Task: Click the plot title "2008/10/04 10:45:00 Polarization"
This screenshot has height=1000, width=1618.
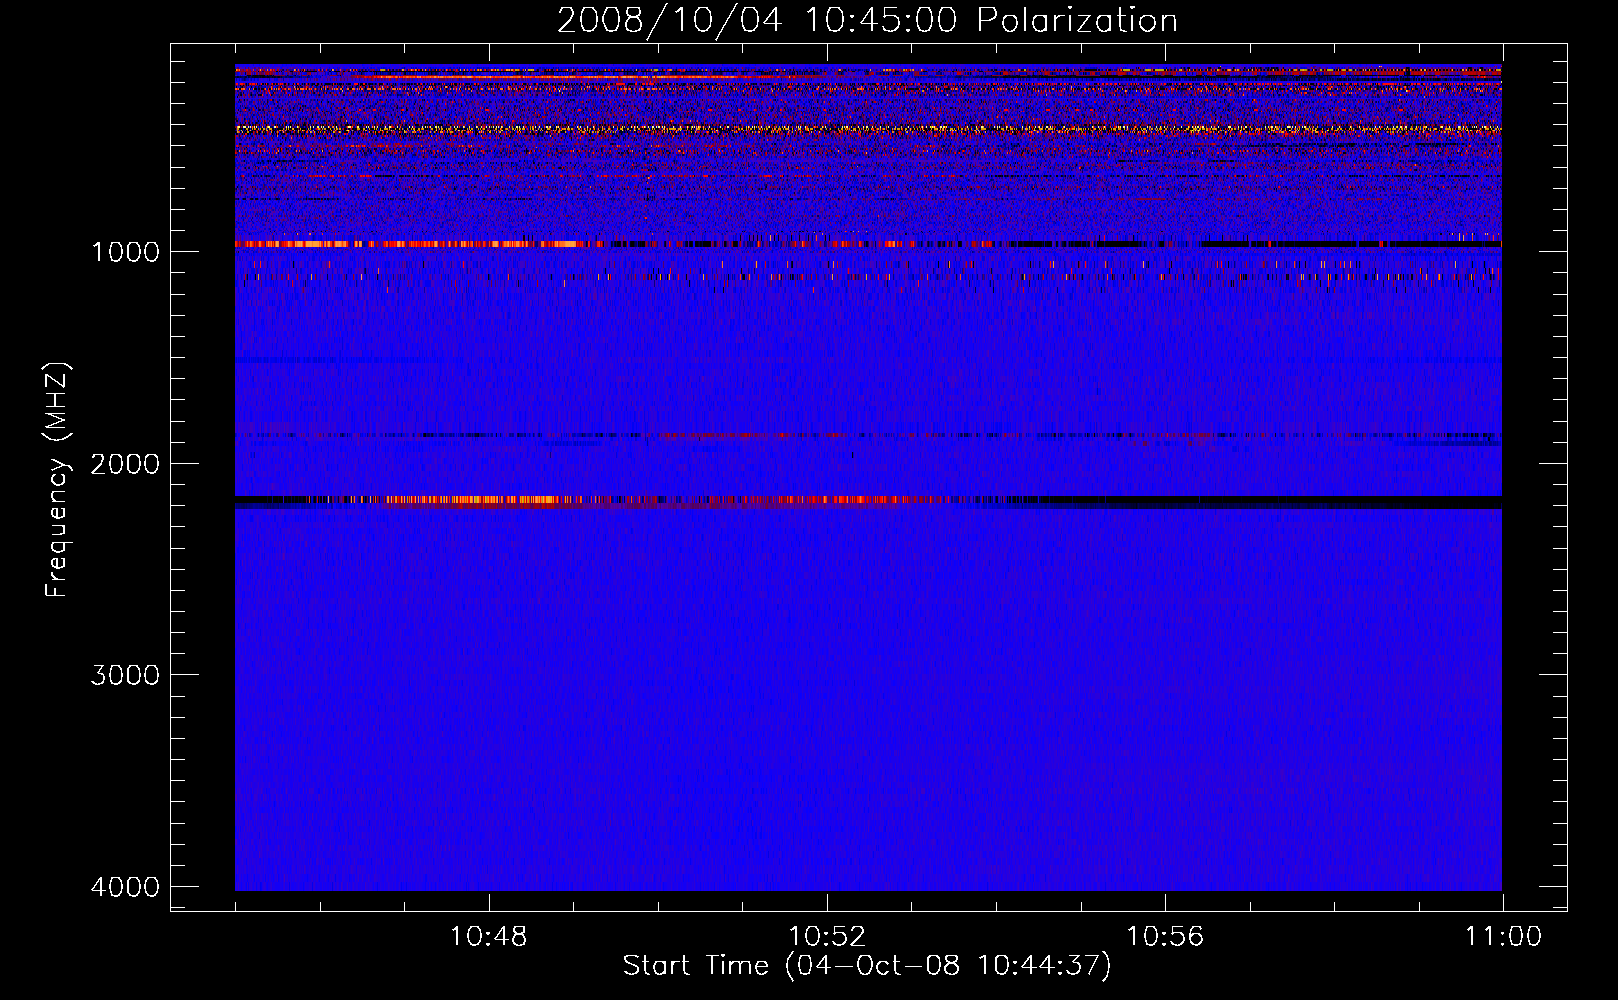Action: tap(867, 21)
